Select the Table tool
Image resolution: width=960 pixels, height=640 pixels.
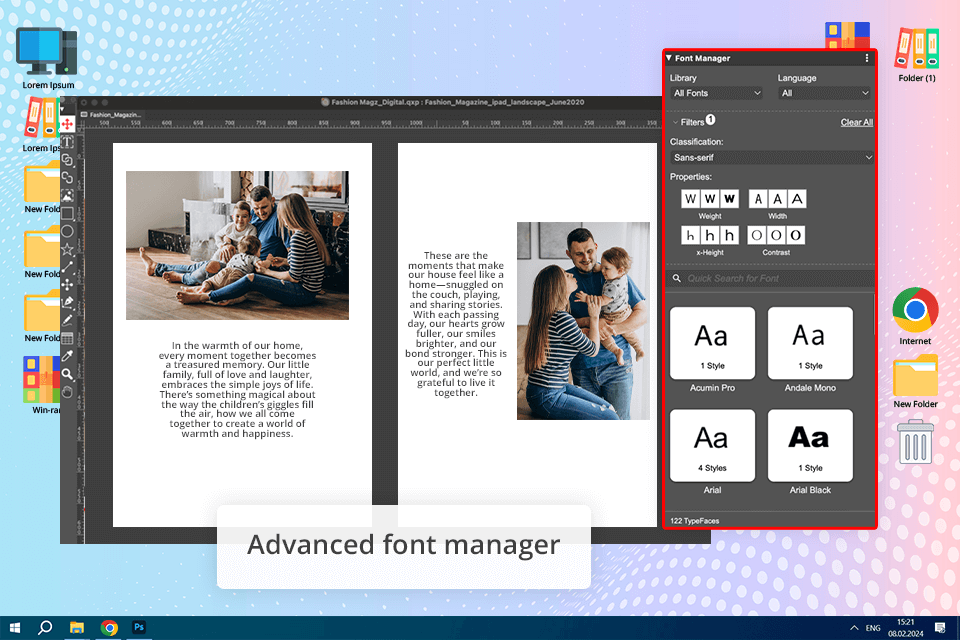click(67, 338)
